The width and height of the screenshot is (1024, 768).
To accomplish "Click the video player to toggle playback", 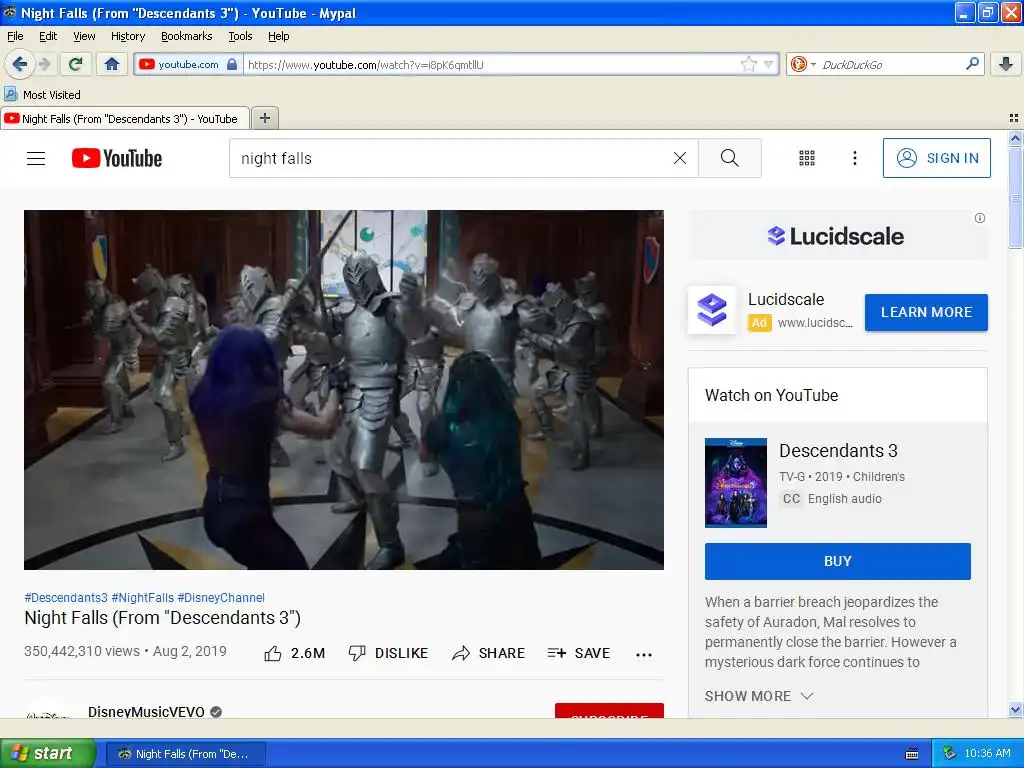I will pos(344,390).
